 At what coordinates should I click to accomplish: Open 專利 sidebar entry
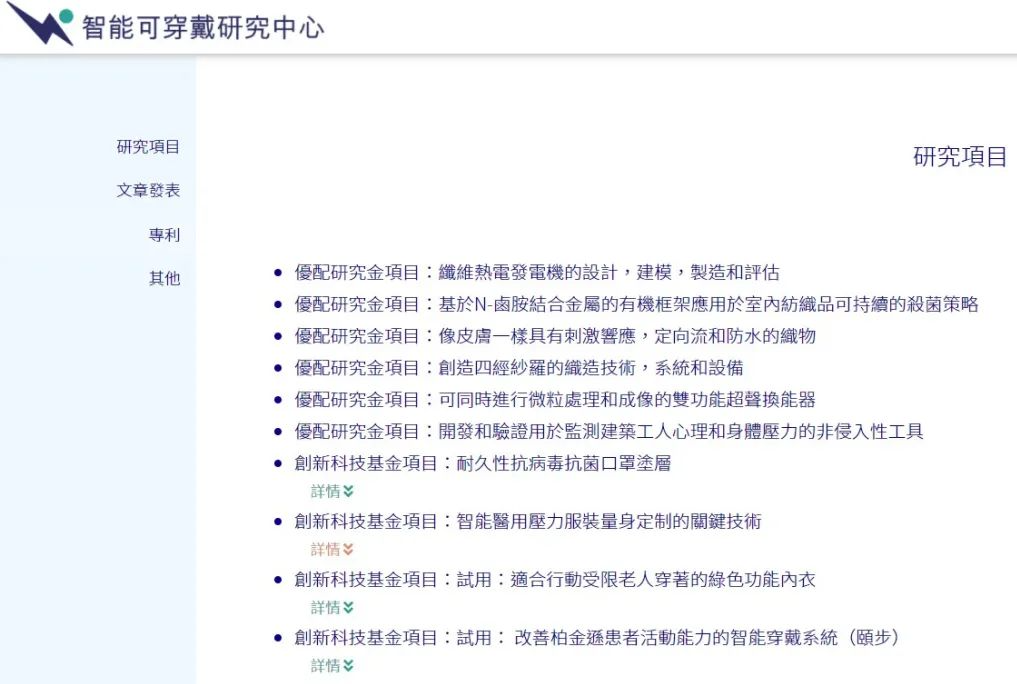pyautogui.click(x=161, y=235)
